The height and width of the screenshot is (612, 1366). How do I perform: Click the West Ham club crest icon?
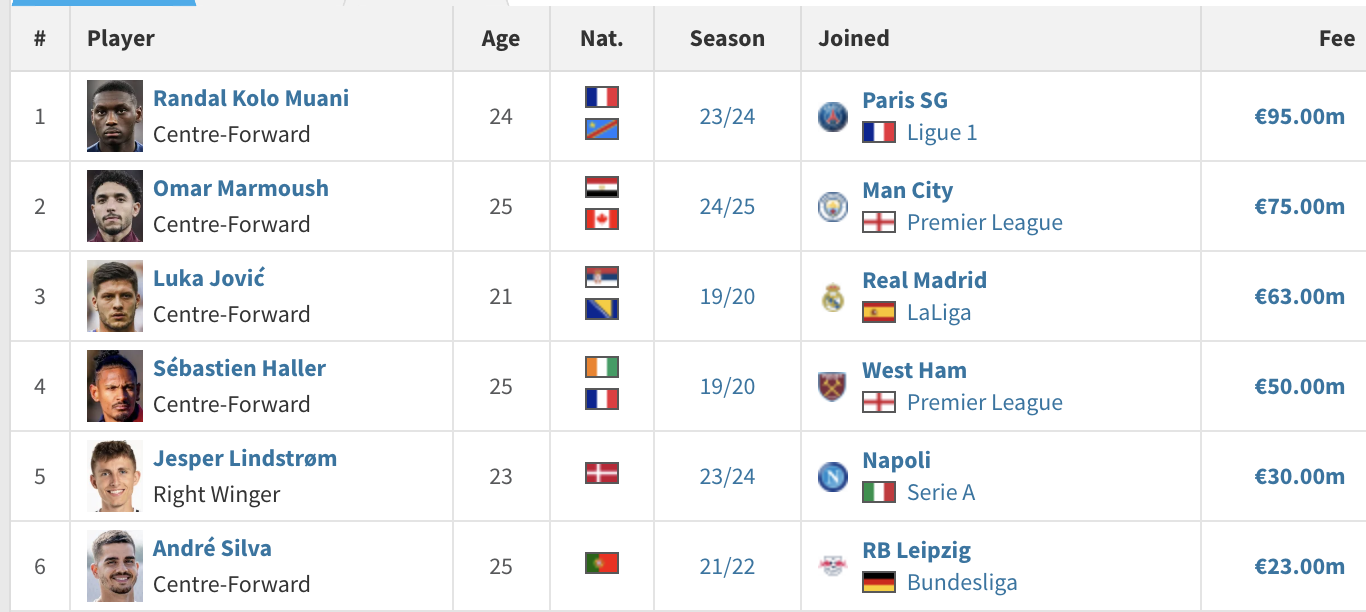tap(832, 387)
